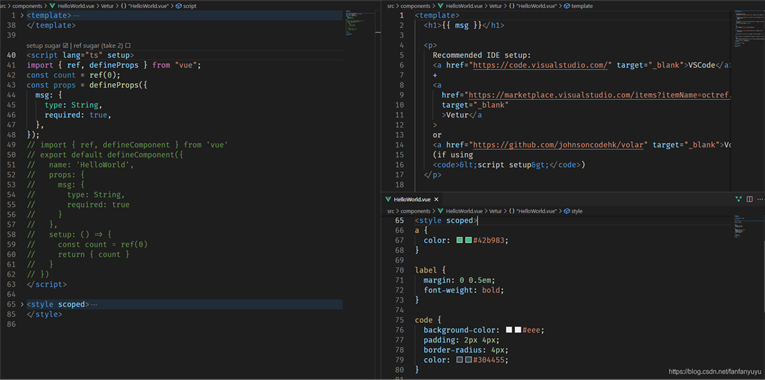Viewport: 765px width, 380px height.
Task: Expand the folded template block on line 1
Action: [22, 16]
